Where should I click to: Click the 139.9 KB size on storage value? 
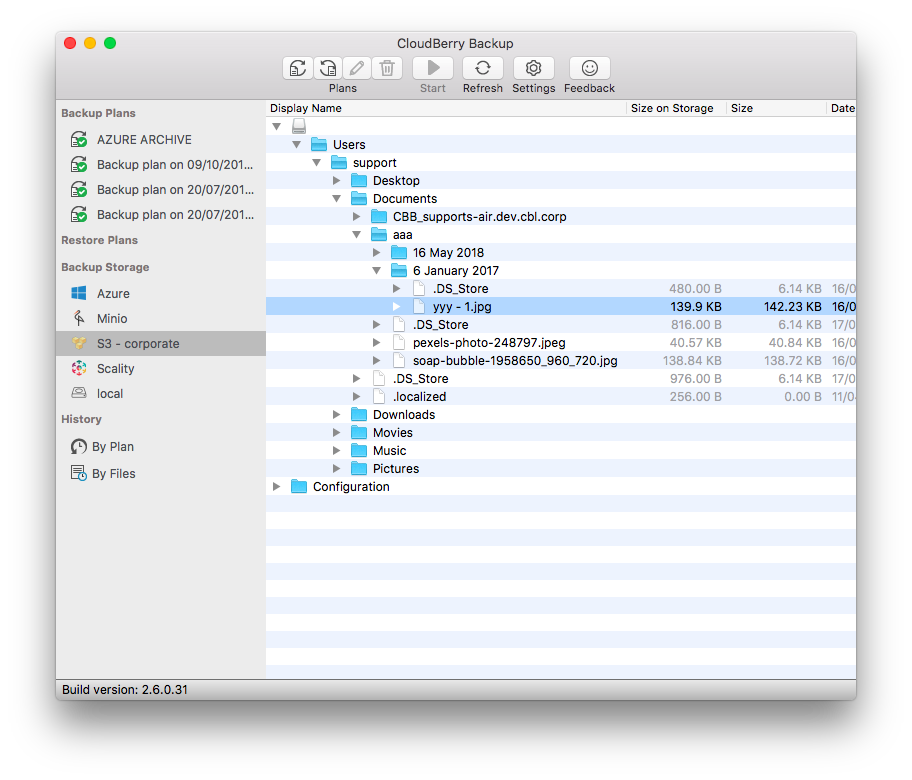(x=696, y=307)
